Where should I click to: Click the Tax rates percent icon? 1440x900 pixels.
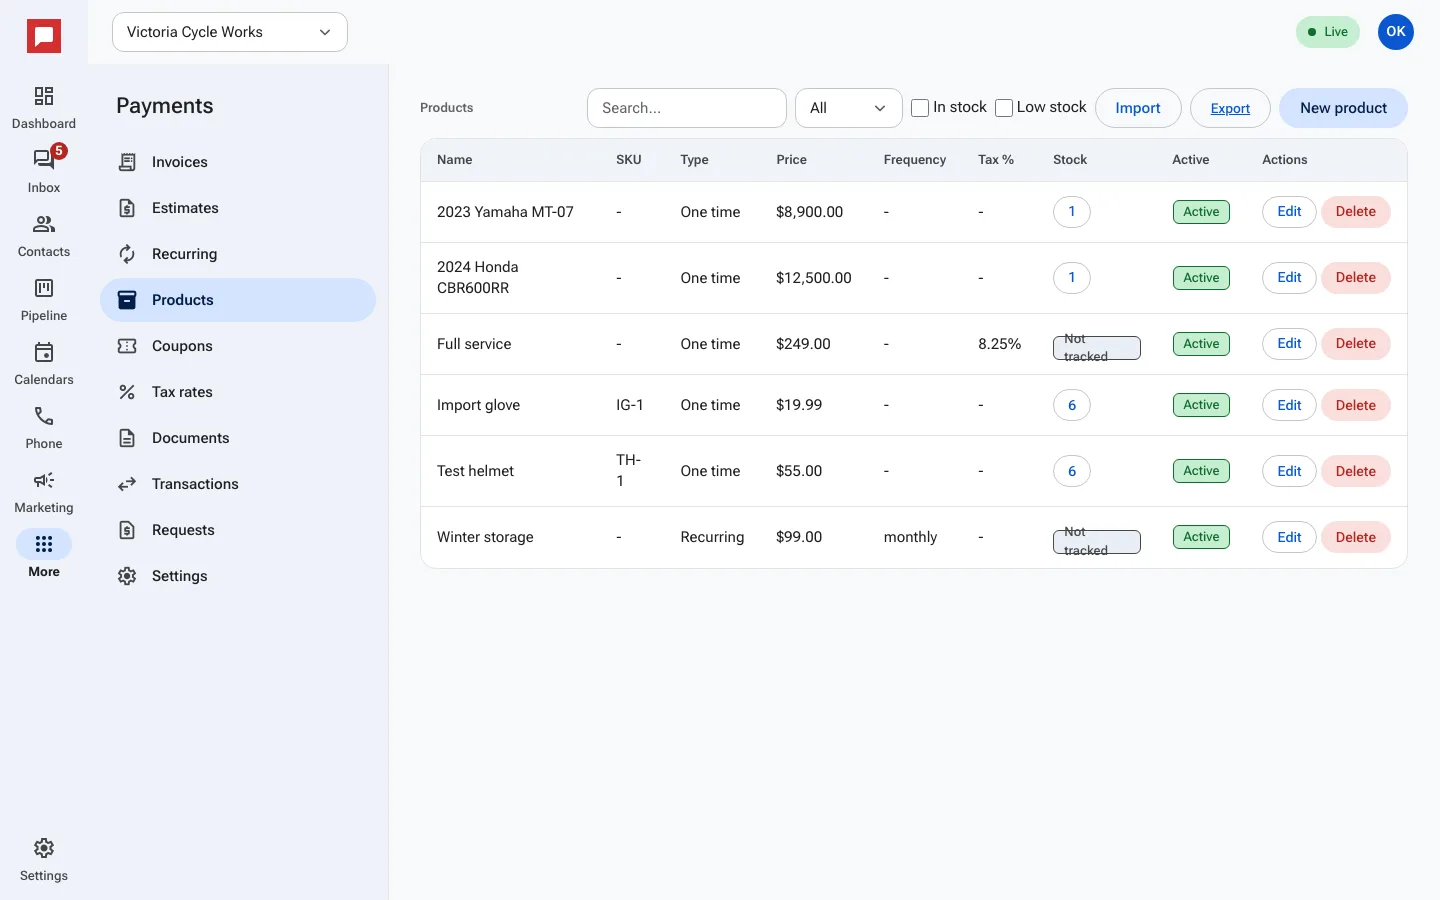pos(127,392)
